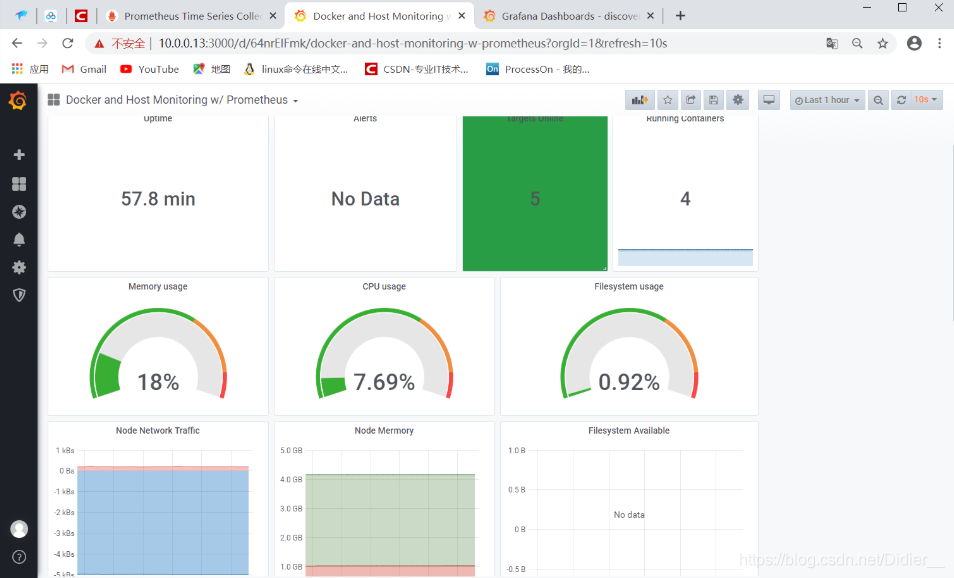Click the Filesystem usage panel title

(628, 287)
